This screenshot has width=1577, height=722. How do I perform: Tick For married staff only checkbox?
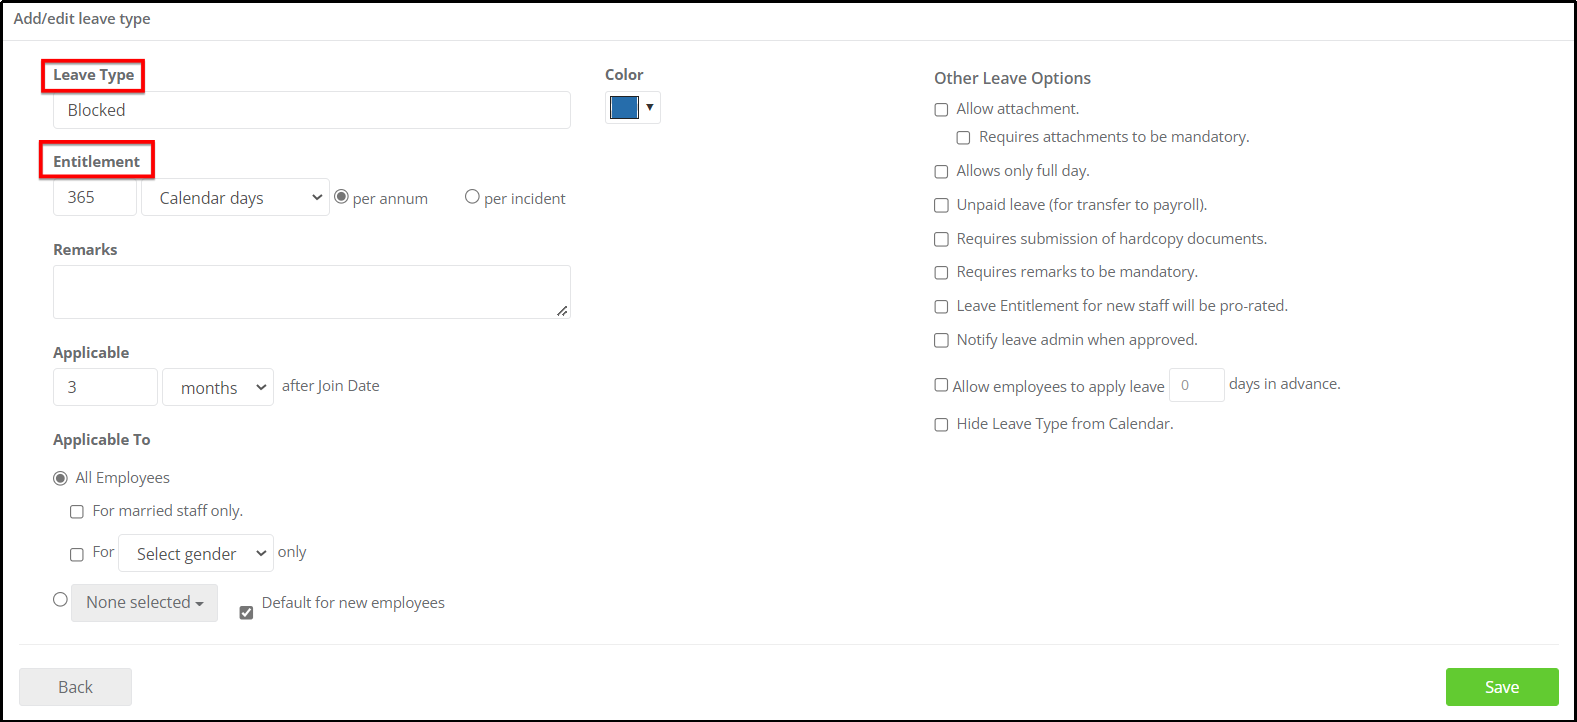point(77,512)
